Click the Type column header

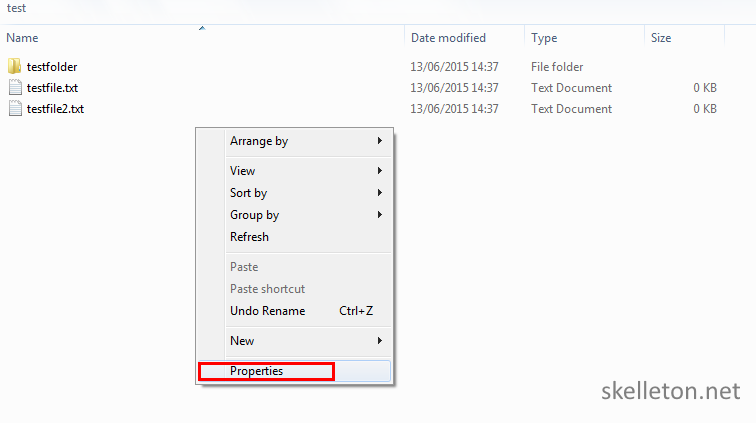pyautogui.click(x=584, y=38)
